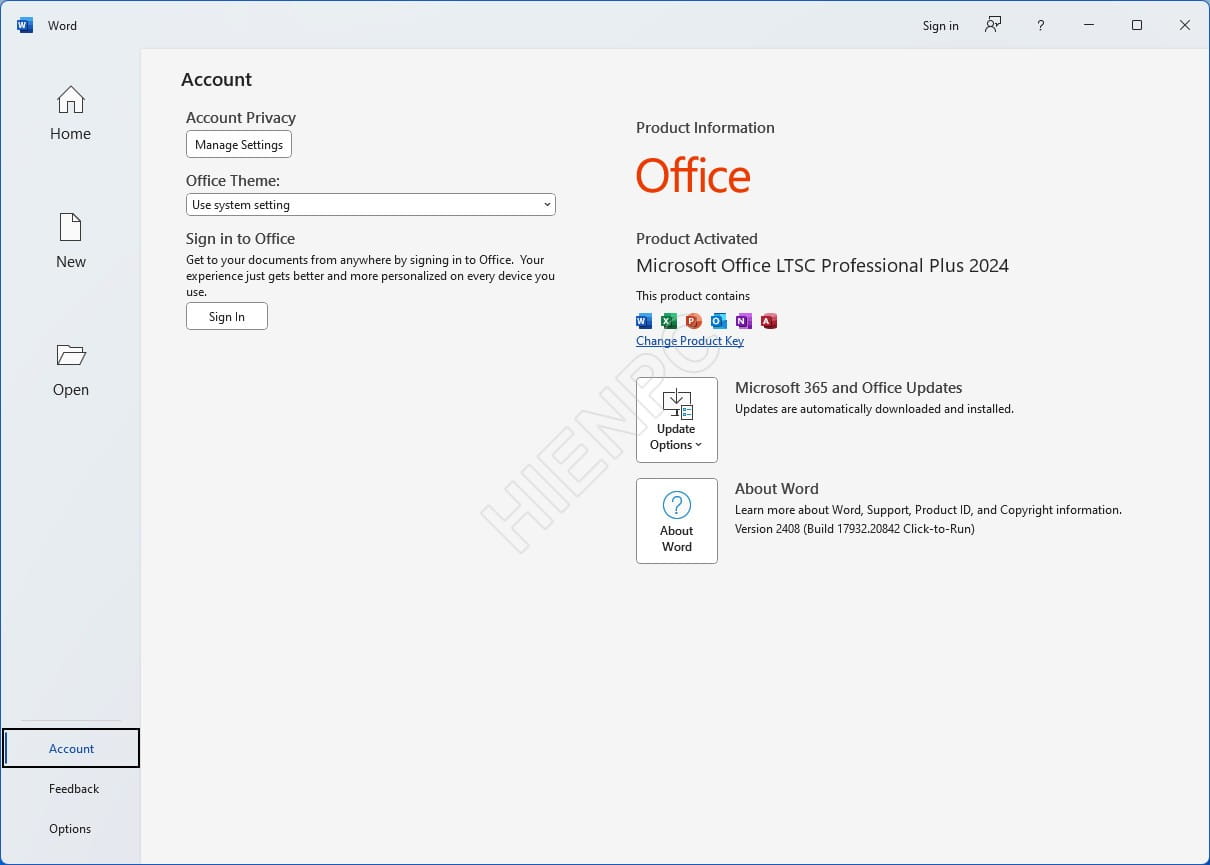Expand the Office Theme dropdown
This screenshot has height=865, width=1210.
[x=370, y=205]
